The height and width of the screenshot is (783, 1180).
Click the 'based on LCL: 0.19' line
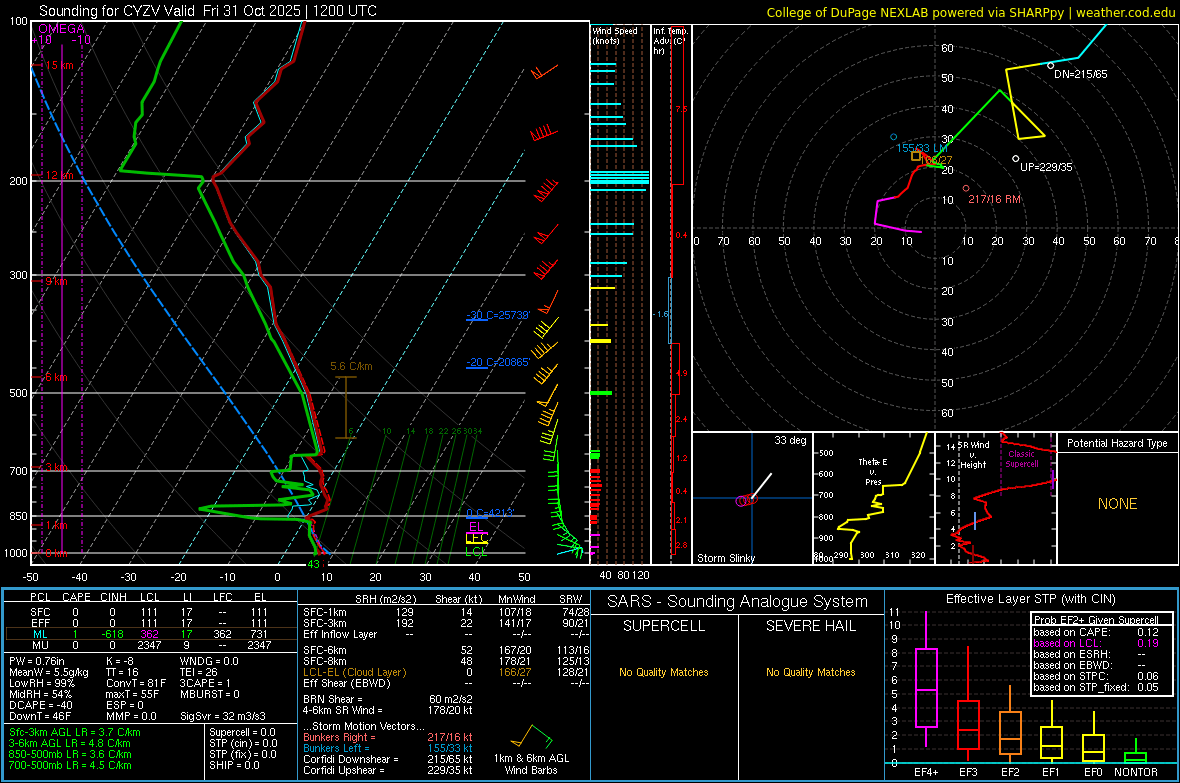(x=1096, y=643)
